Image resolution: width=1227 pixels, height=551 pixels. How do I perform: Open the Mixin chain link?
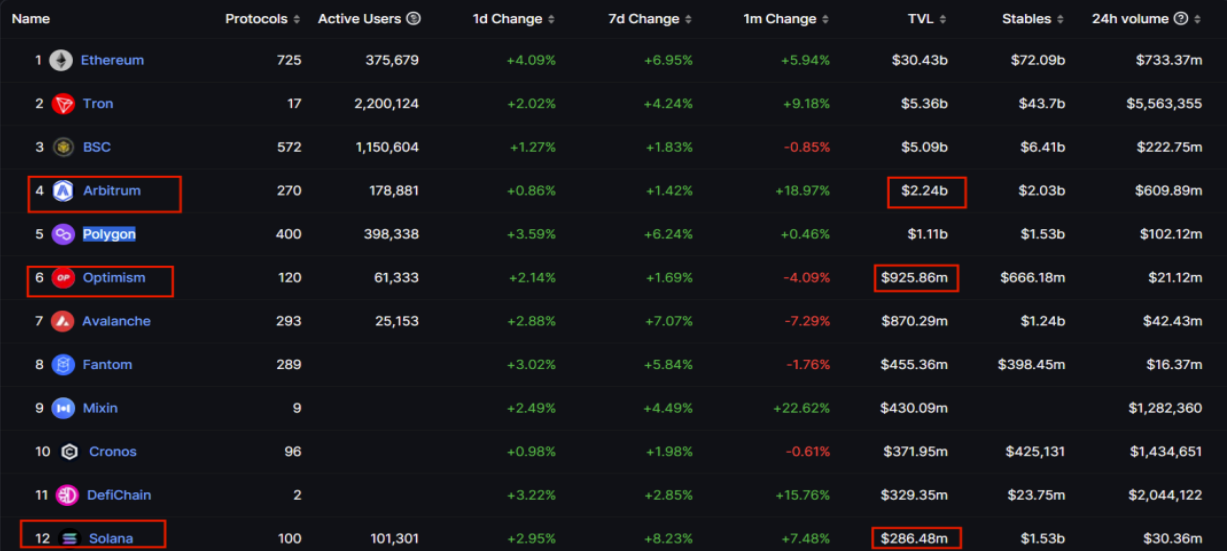point(100,408)
